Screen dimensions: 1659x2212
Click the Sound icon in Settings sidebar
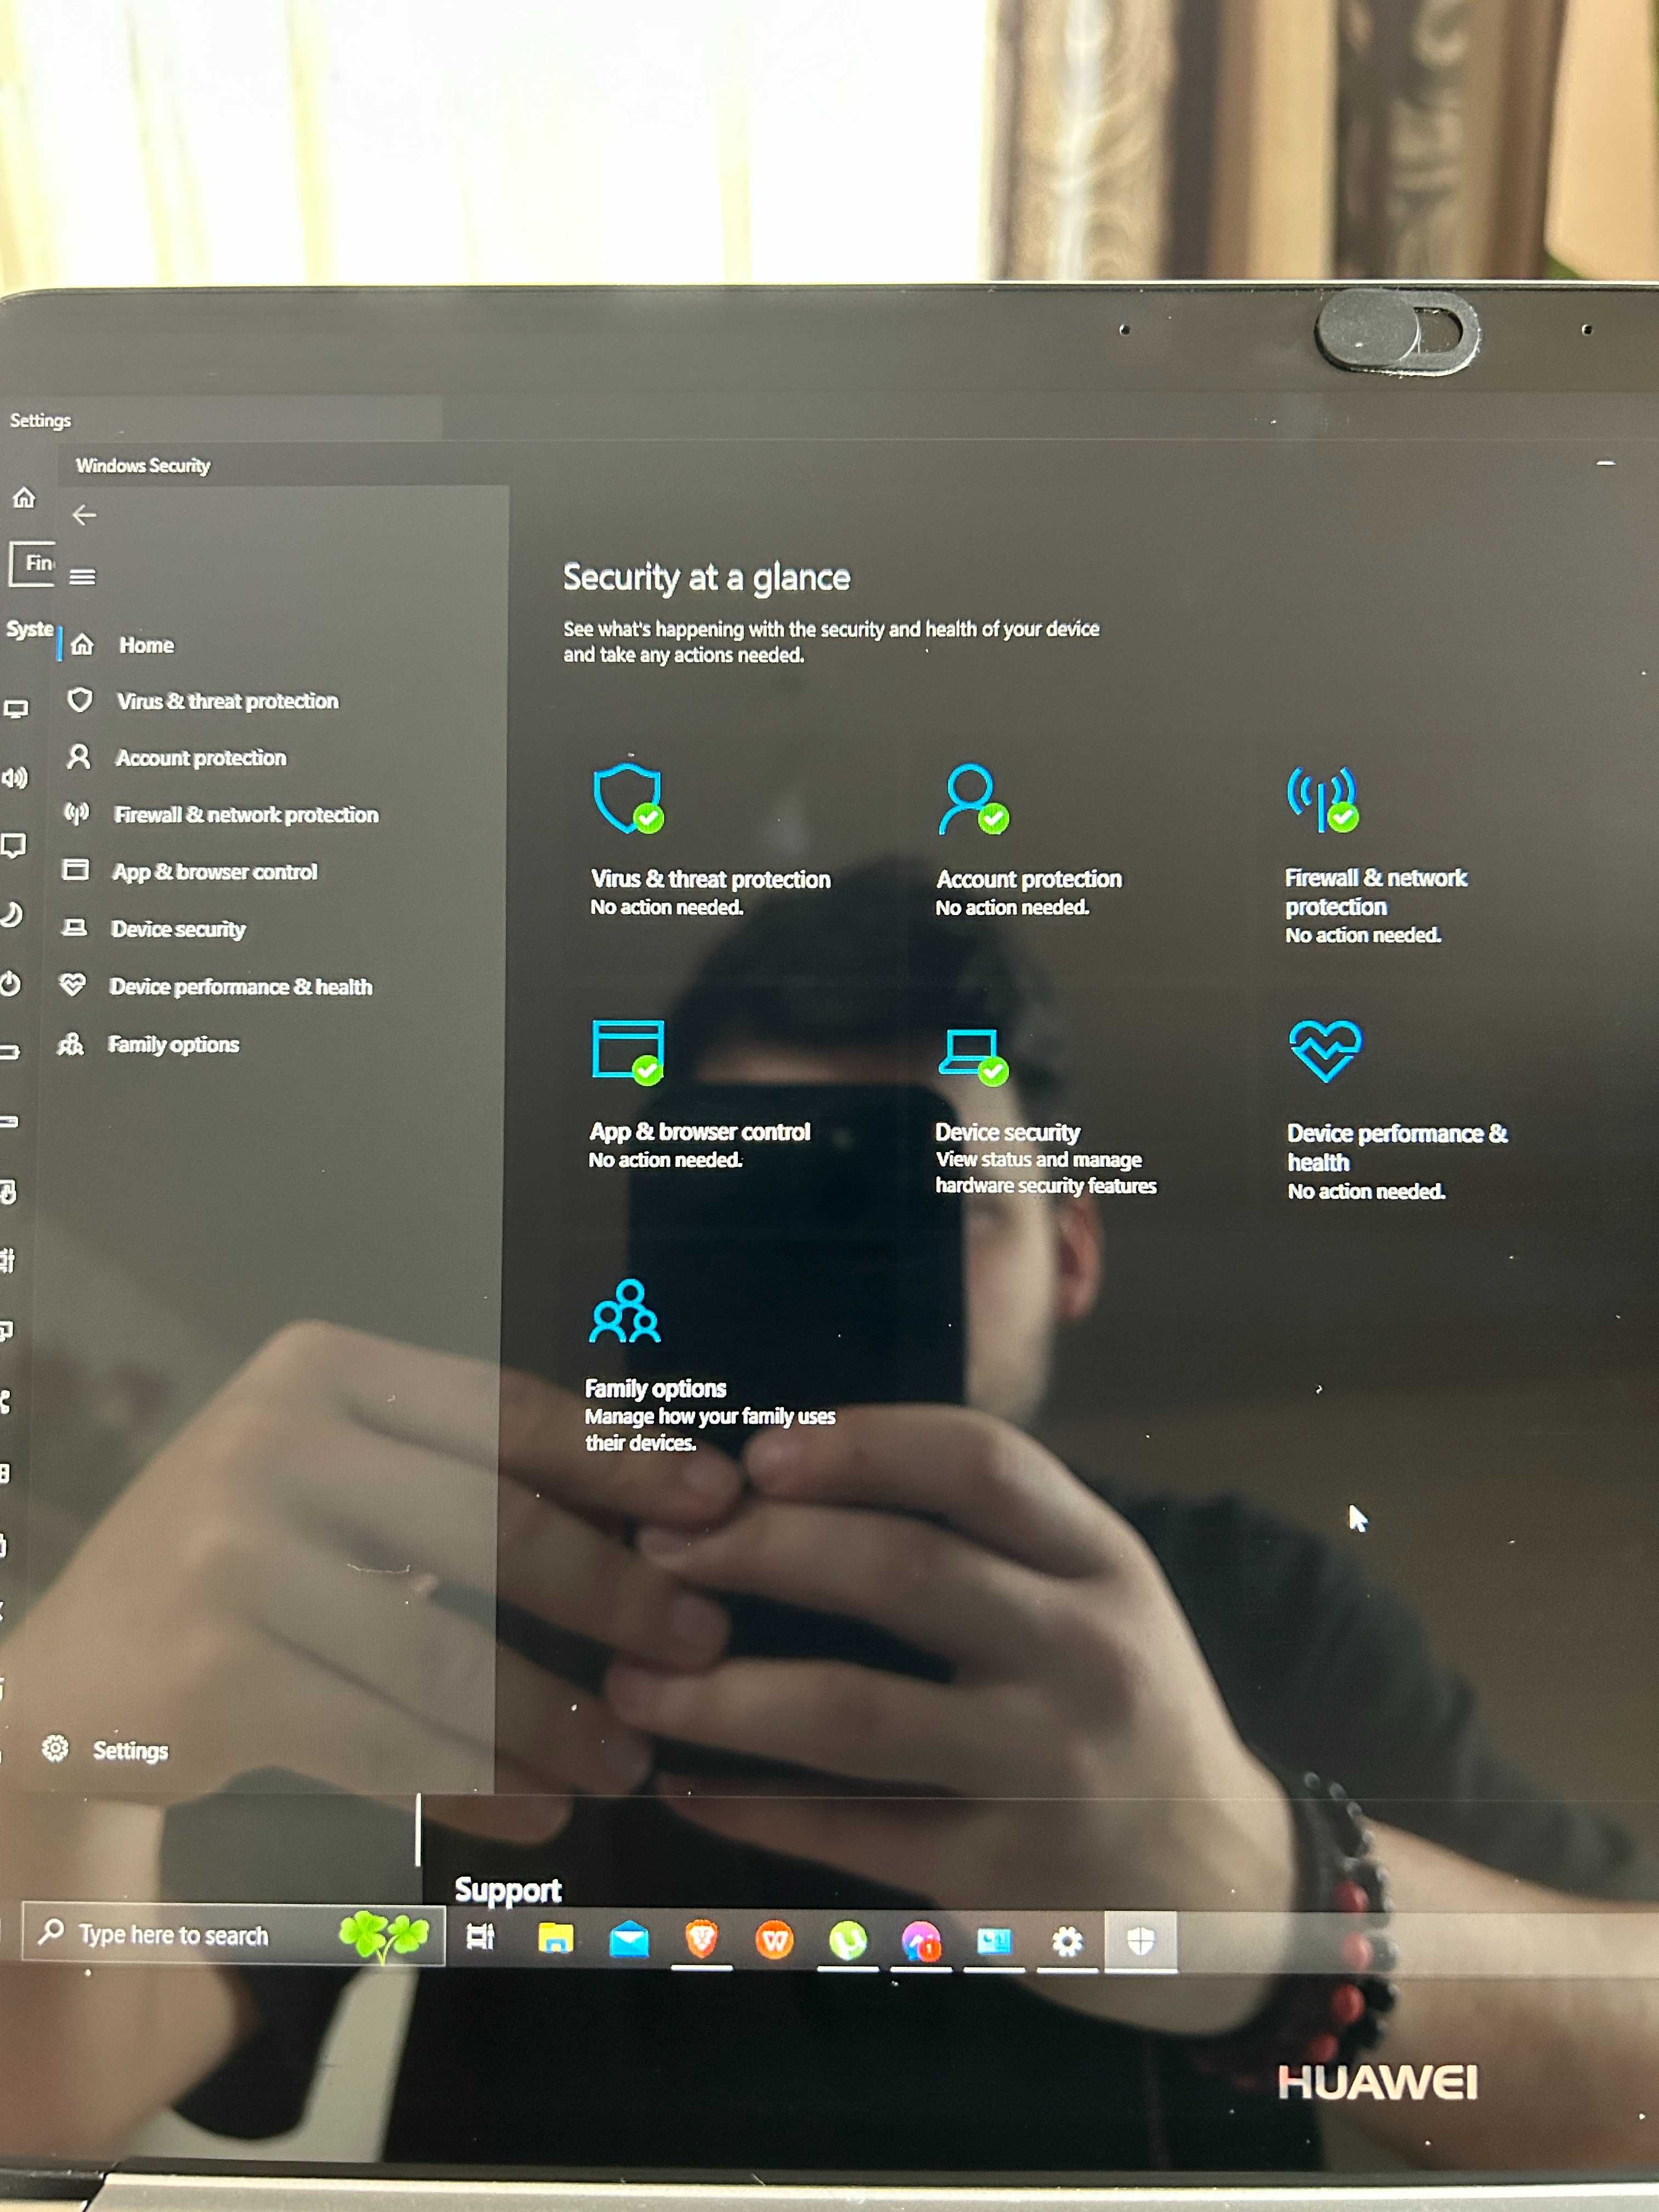tap(14, 778)
